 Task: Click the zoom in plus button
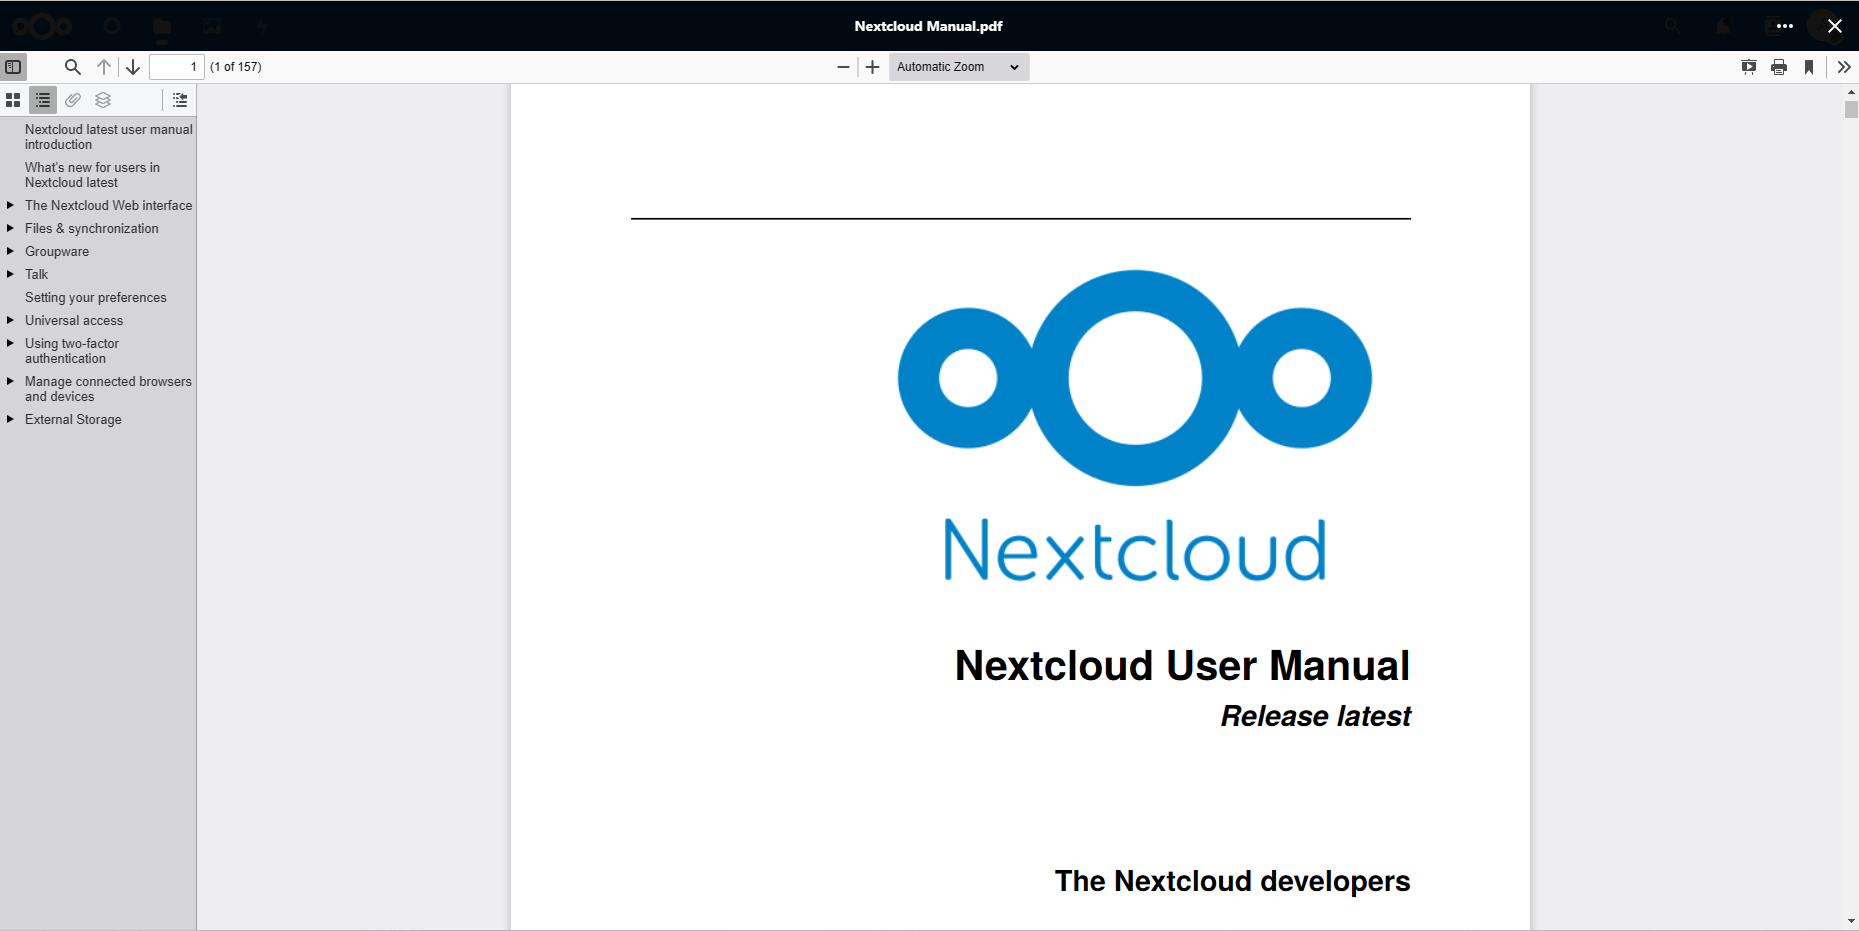click(872, 67)
